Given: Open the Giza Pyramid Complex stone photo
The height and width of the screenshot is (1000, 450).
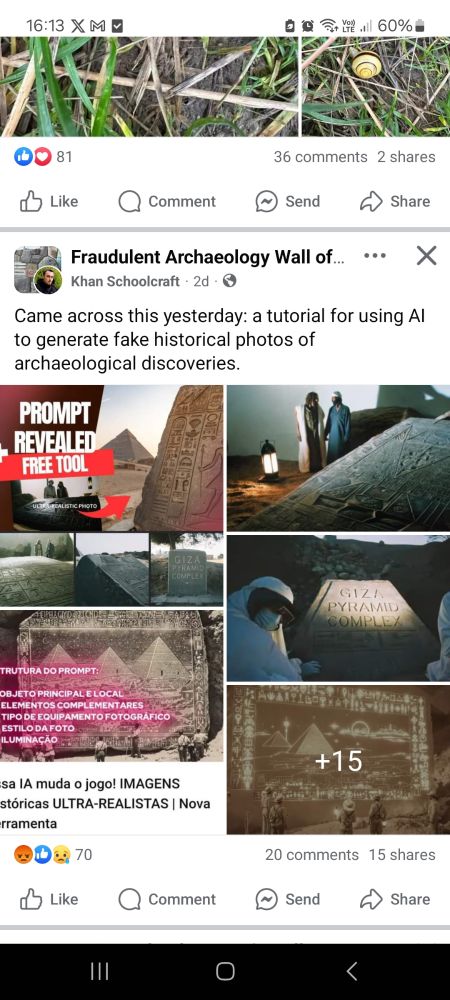Looking at the screenshot, I should coord(338,608).
